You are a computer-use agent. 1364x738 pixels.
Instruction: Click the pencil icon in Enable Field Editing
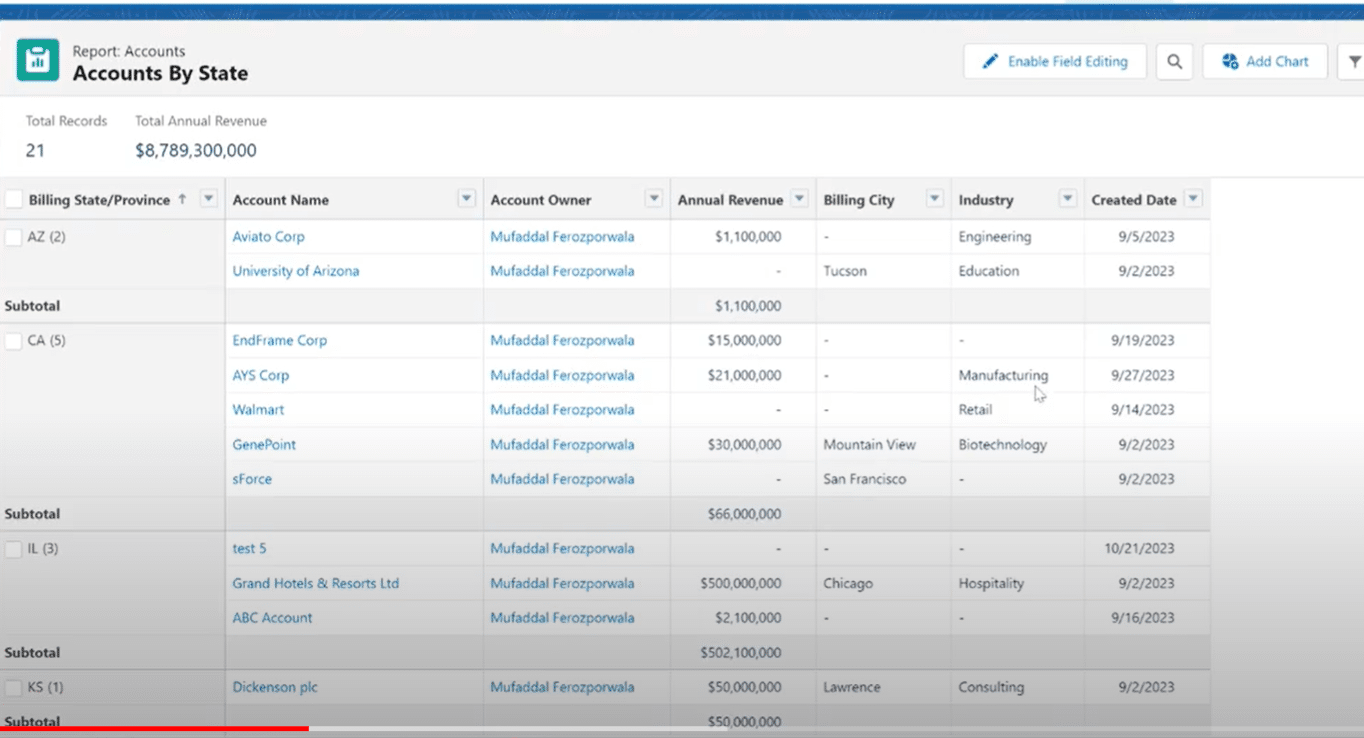(990, 61)
